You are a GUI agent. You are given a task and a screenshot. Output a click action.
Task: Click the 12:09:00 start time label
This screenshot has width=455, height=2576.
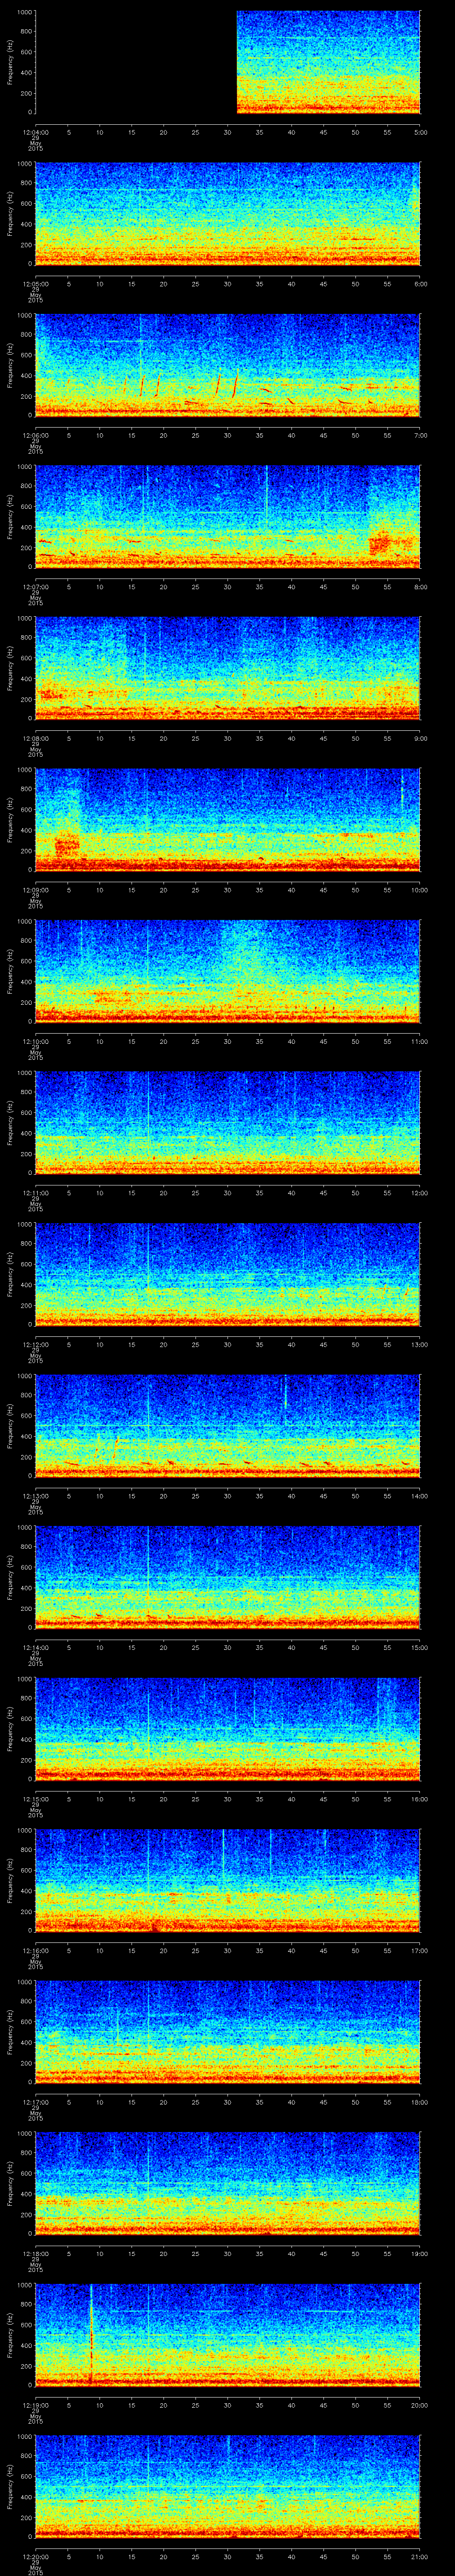point(35,890)
